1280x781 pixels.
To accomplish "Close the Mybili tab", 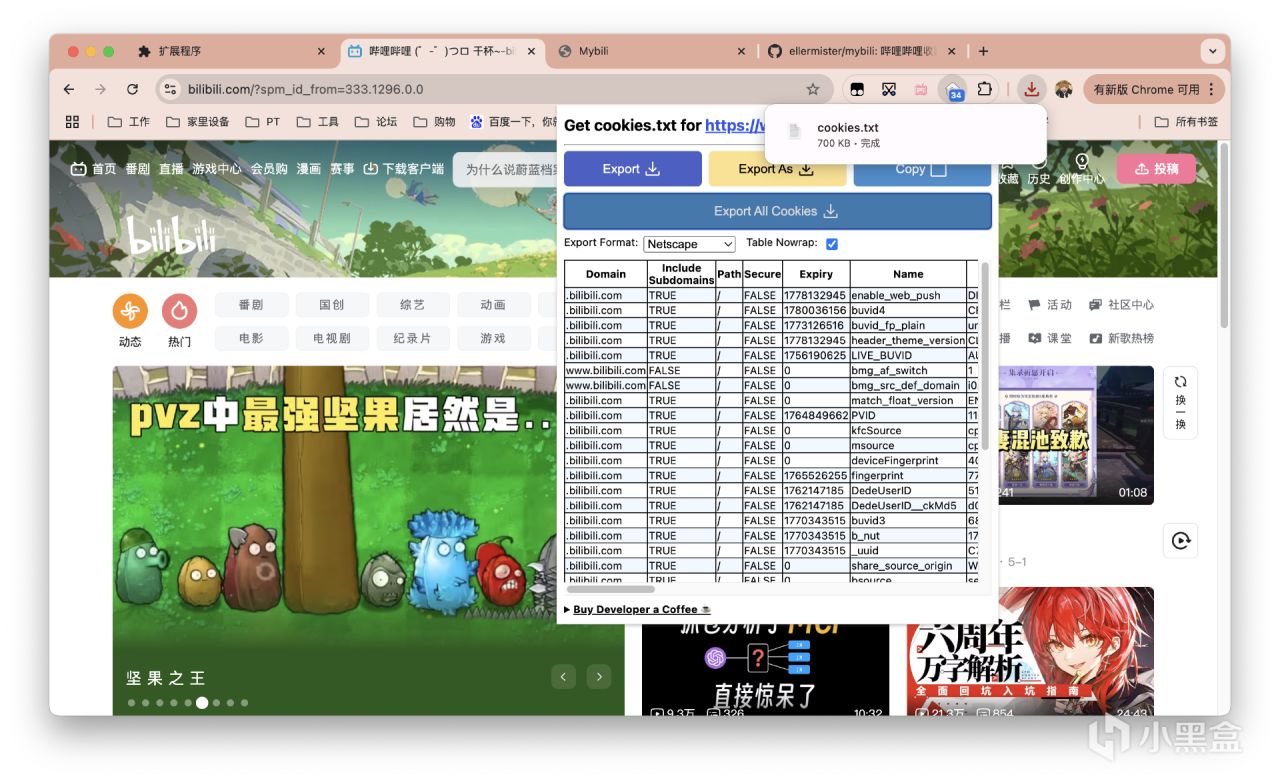I will (741, 51).
